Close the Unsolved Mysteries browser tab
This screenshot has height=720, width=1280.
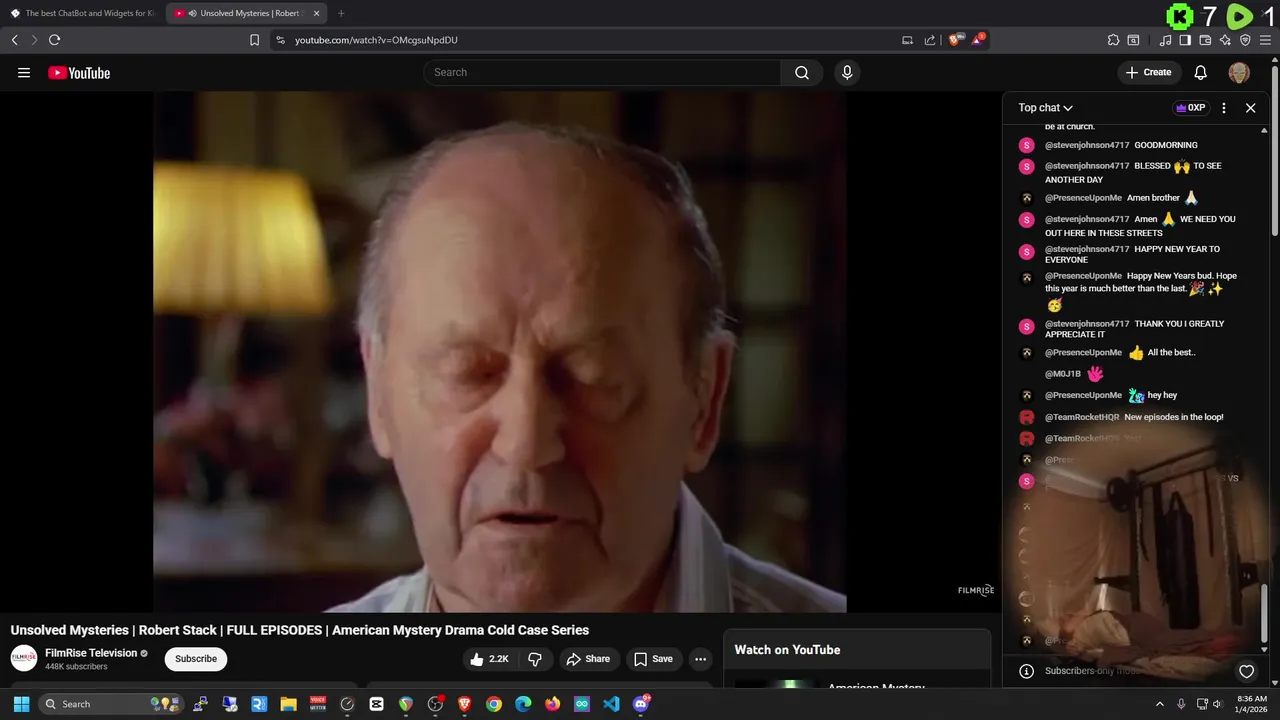pos(316,13)
